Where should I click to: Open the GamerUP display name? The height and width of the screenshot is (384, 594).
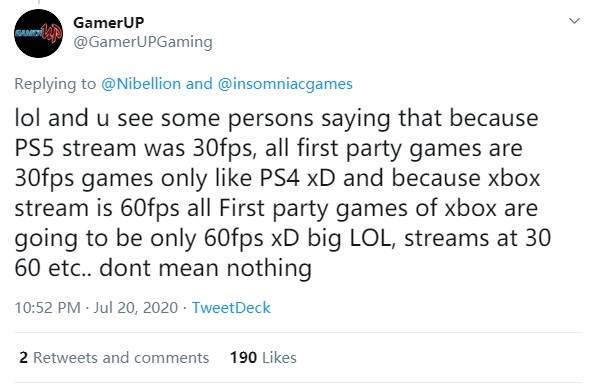(x=108, y=23)
